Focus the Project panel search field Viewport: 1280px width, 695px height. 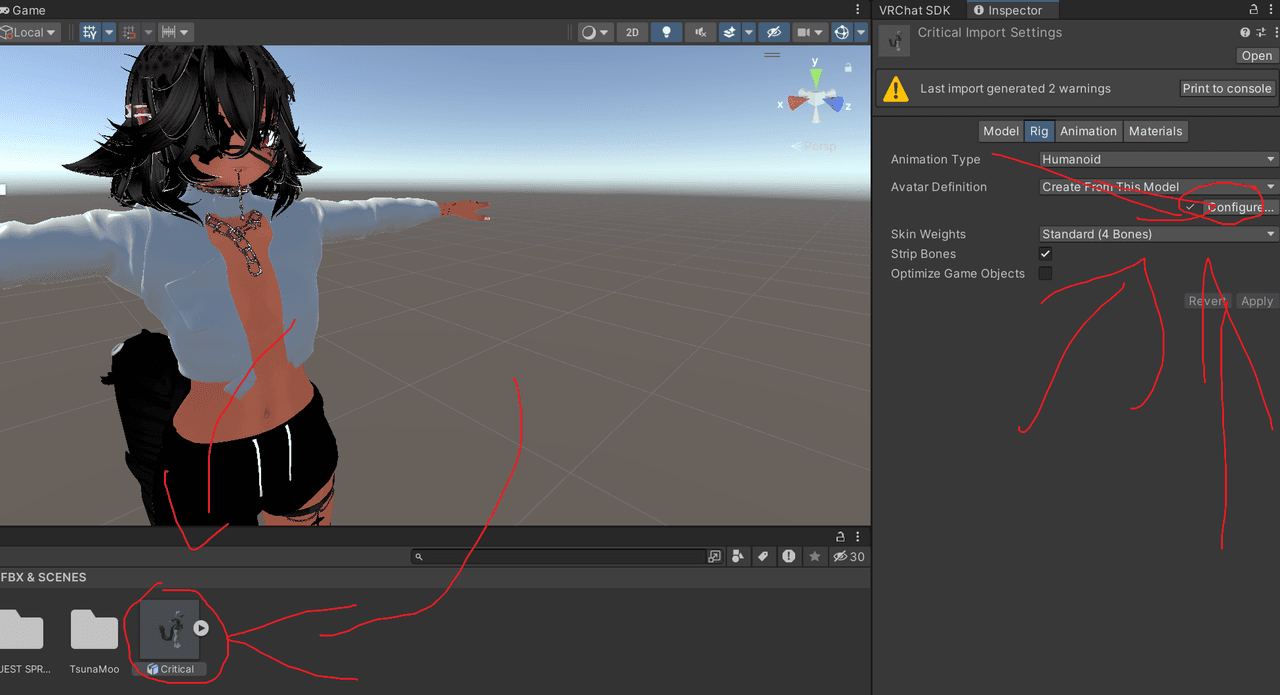tap(559, 556)
